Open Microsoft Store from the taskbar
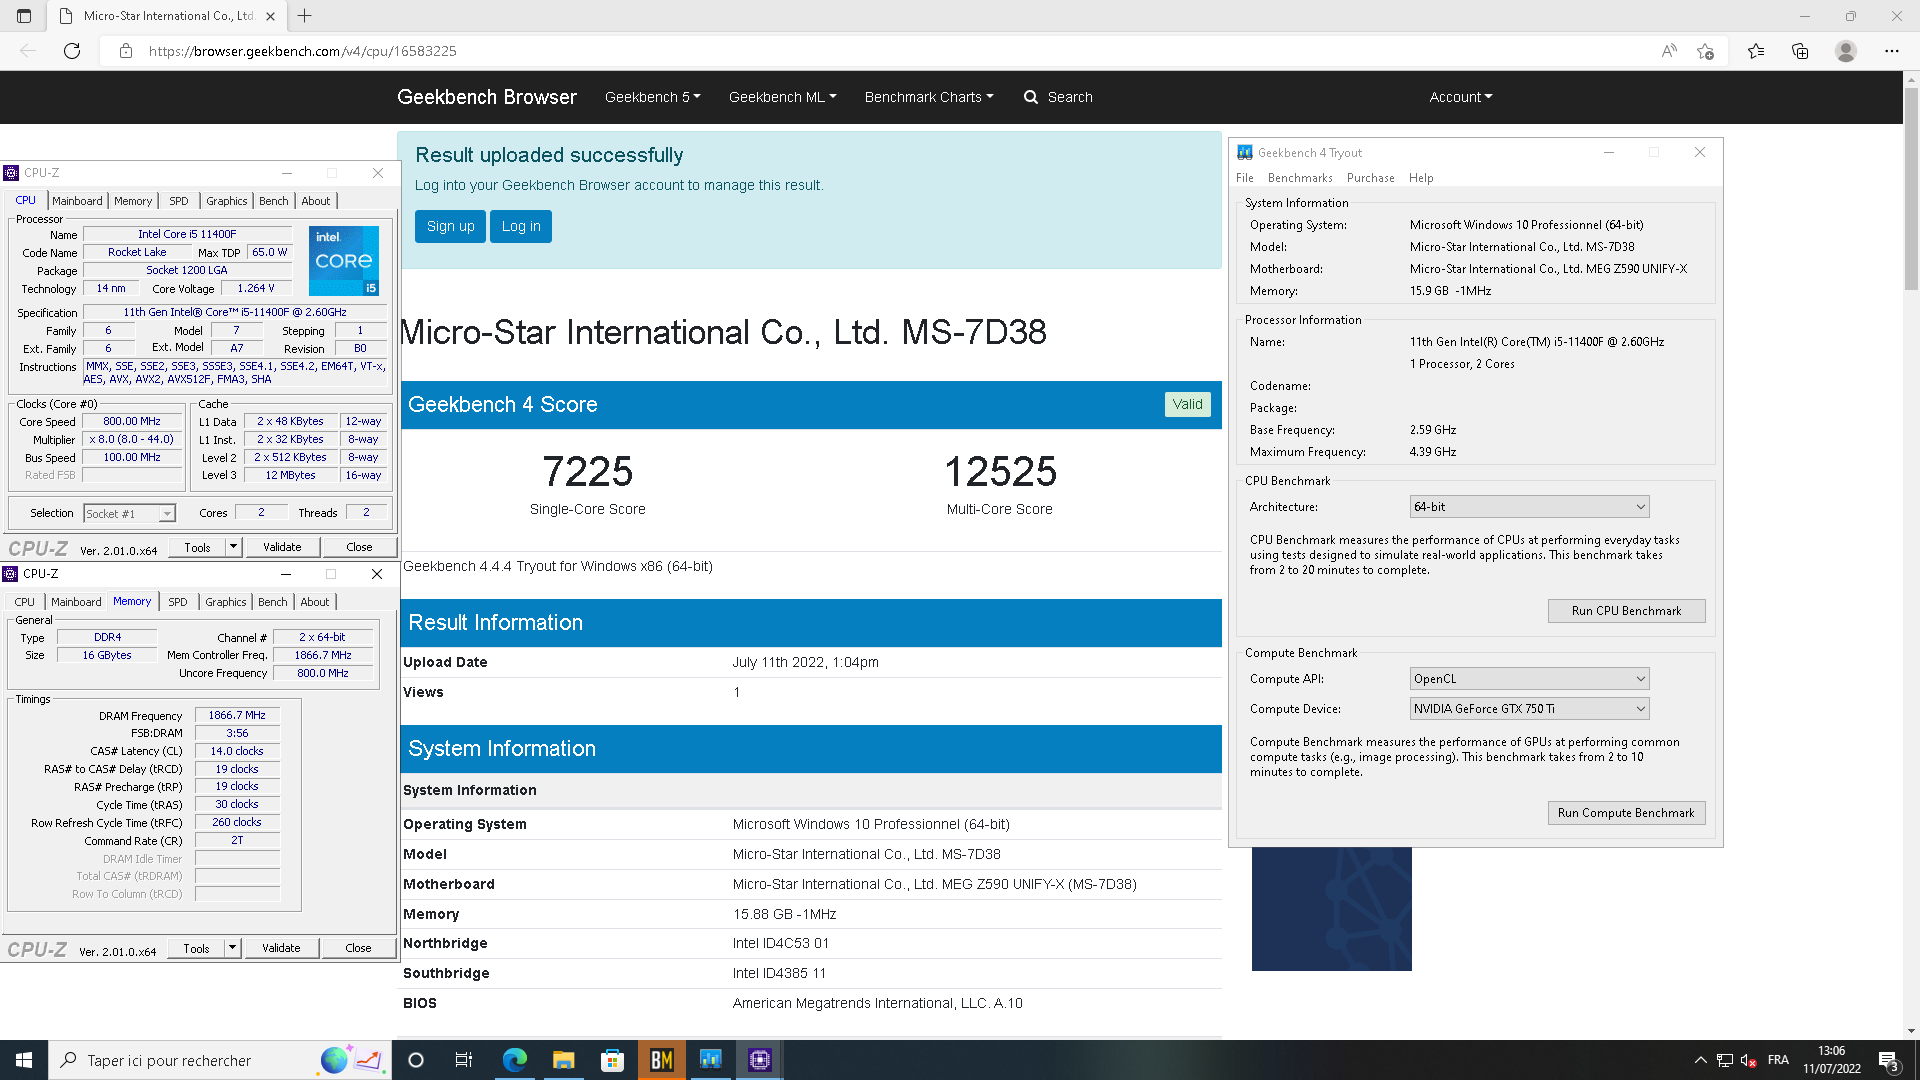 pyautogui.click(x=612, y=1060)
